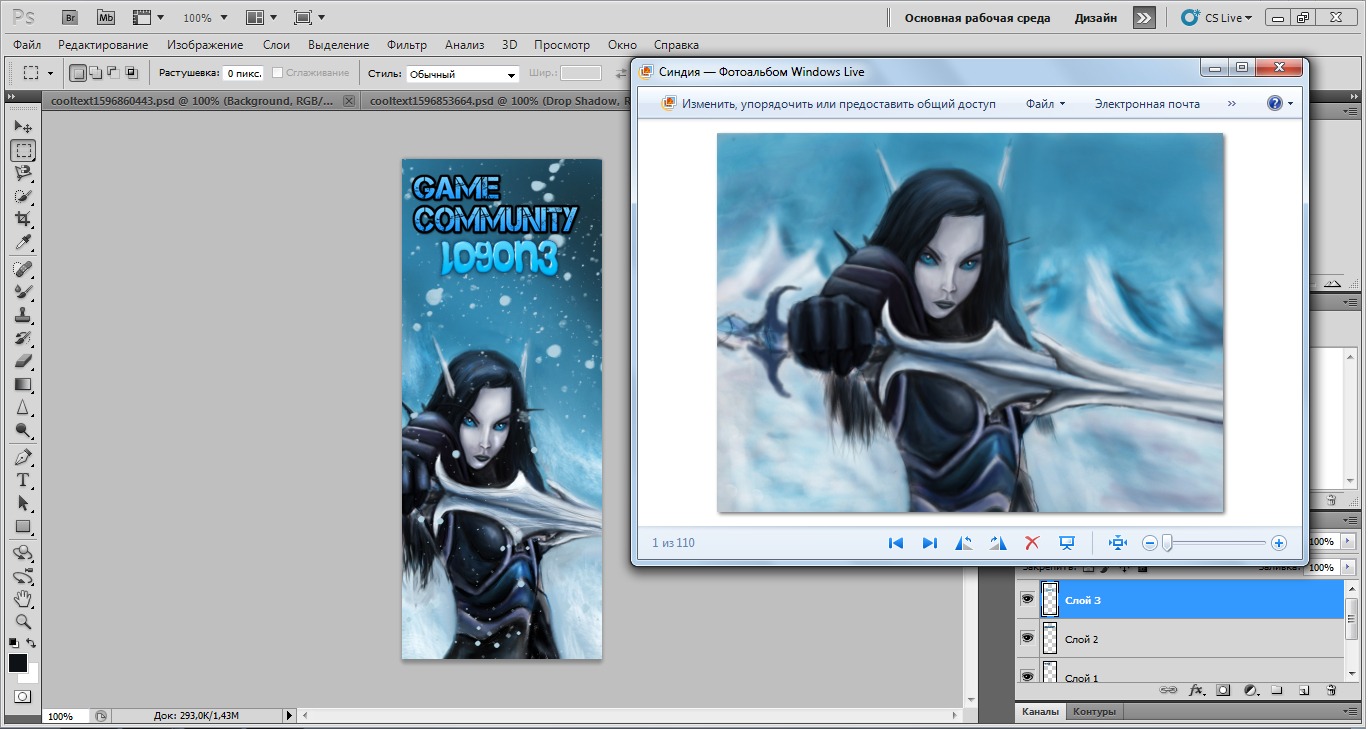Select the History Brush tool
1368x729 pixels.
point(23,338)
